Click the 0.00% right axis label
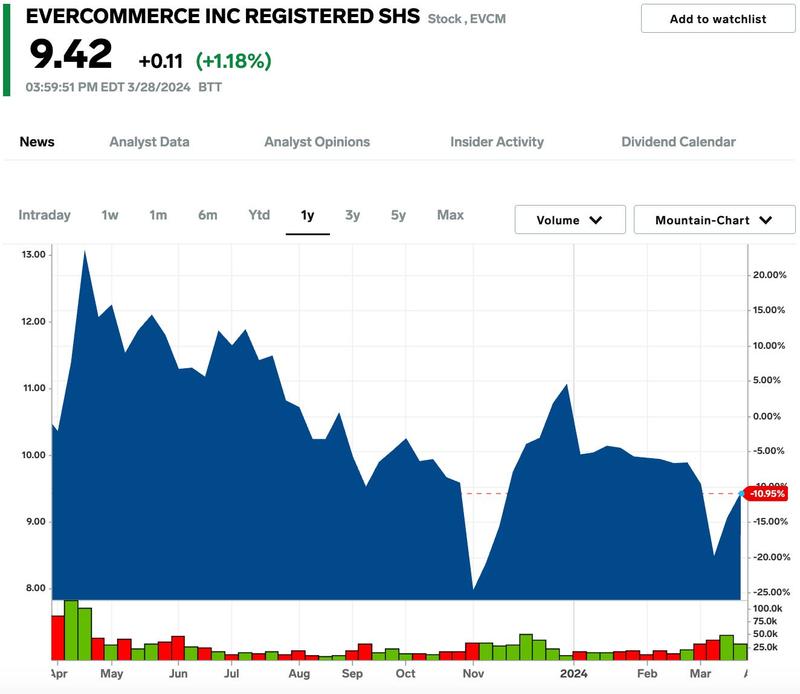 coord(767,416)
